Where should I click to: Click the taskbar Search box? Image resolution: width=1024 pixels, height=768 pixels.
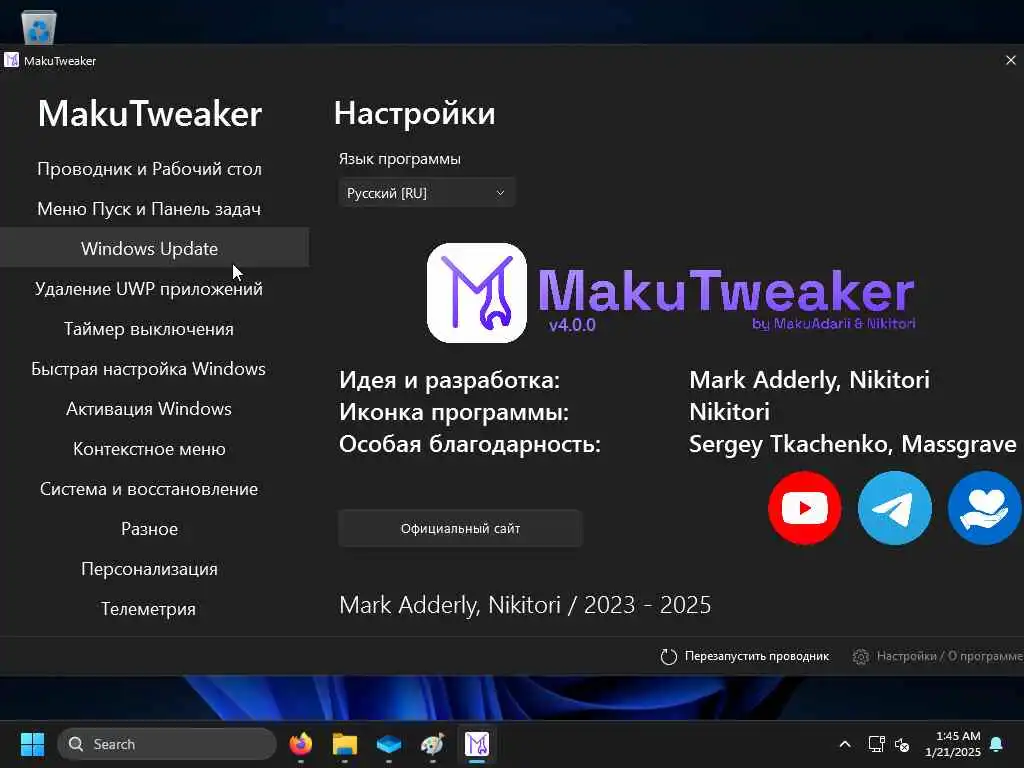point(167,744)
